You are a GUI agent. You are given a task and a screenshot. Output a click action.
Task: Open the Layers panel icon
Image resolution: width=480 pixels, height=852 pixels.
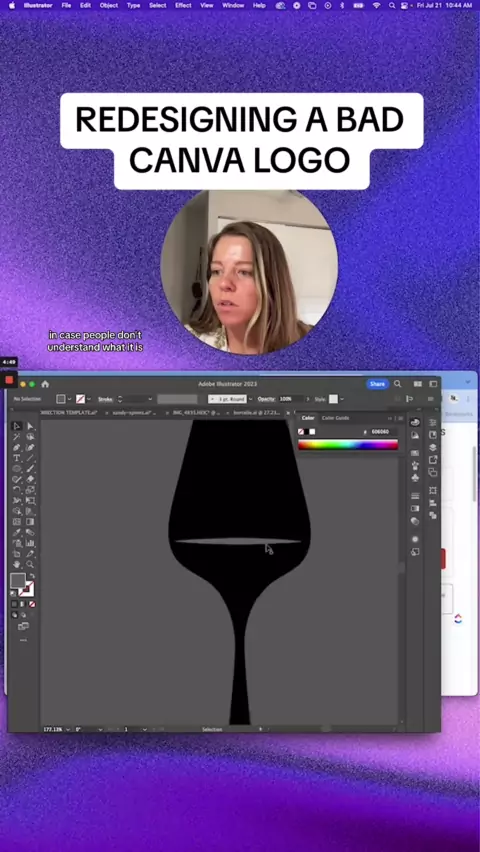pos(433,447)
